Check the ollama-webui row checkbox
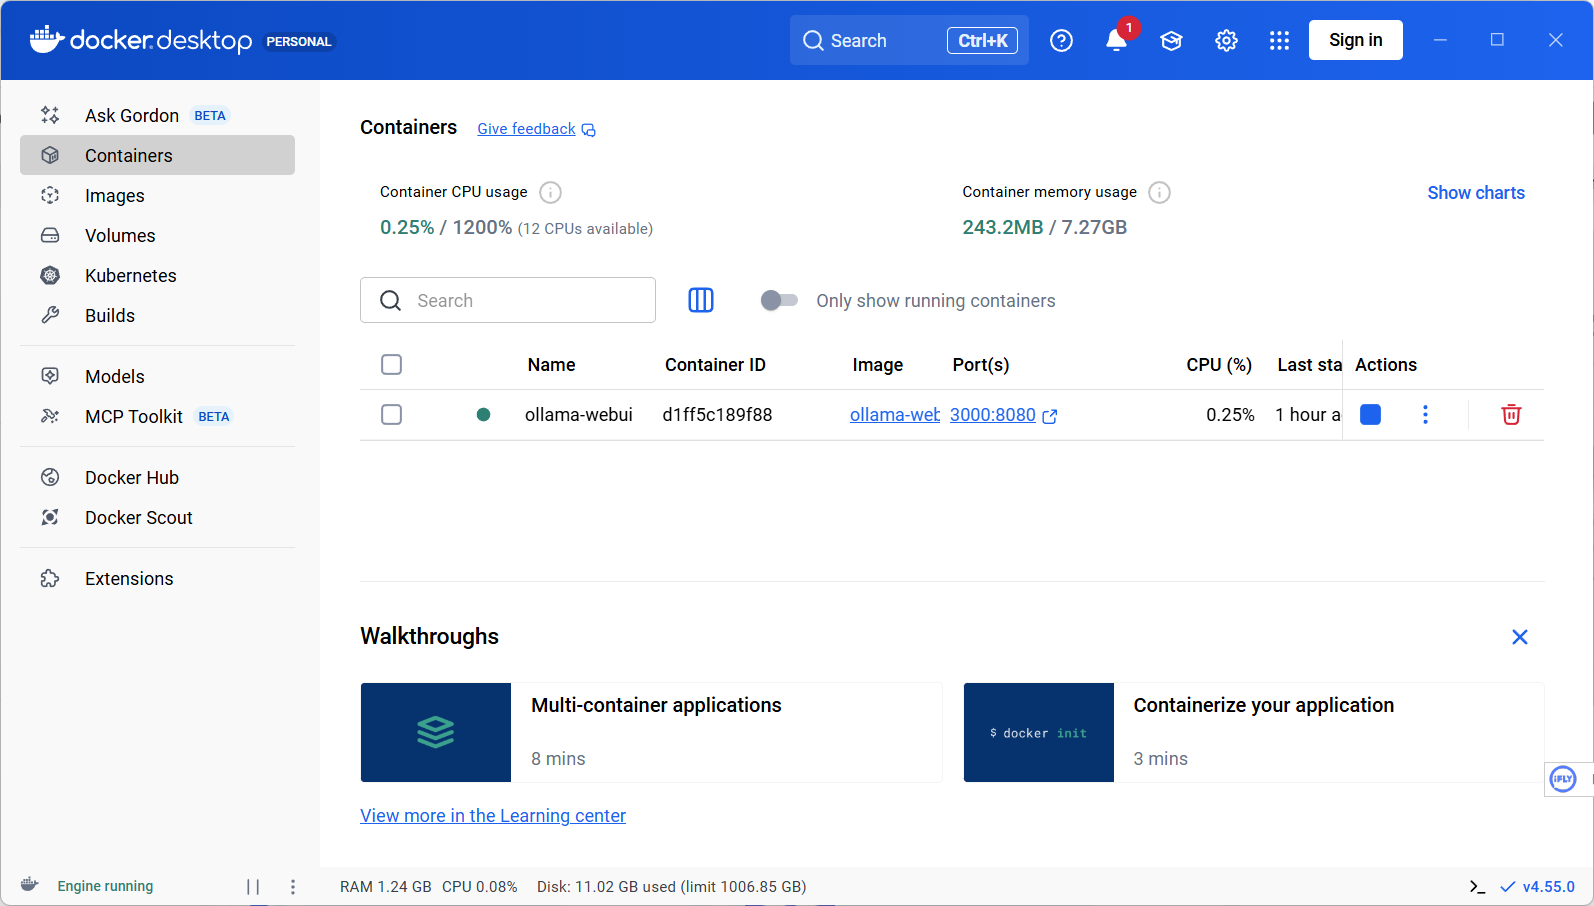 pyautogui.click(x=392, y=414)
